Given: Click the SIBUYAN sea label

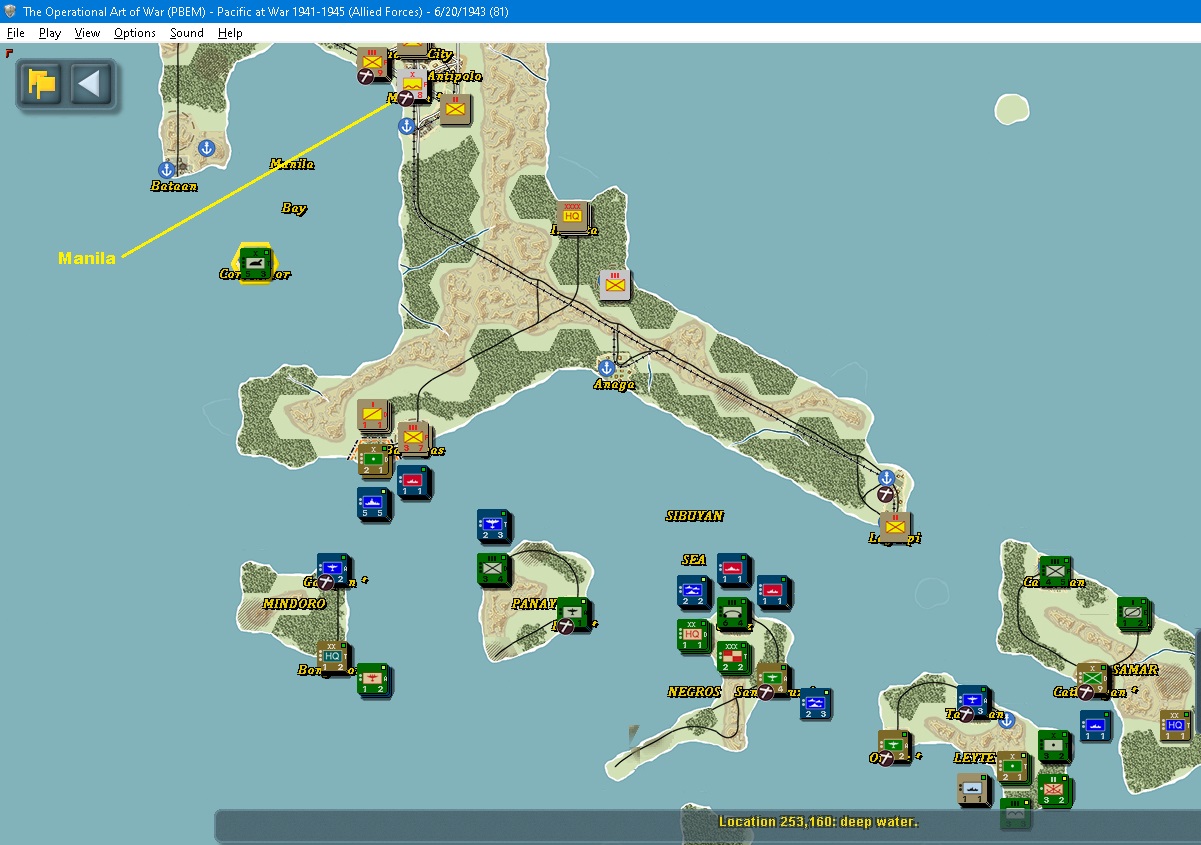Looking at the screenshot, I should click(x=694, y=516).
